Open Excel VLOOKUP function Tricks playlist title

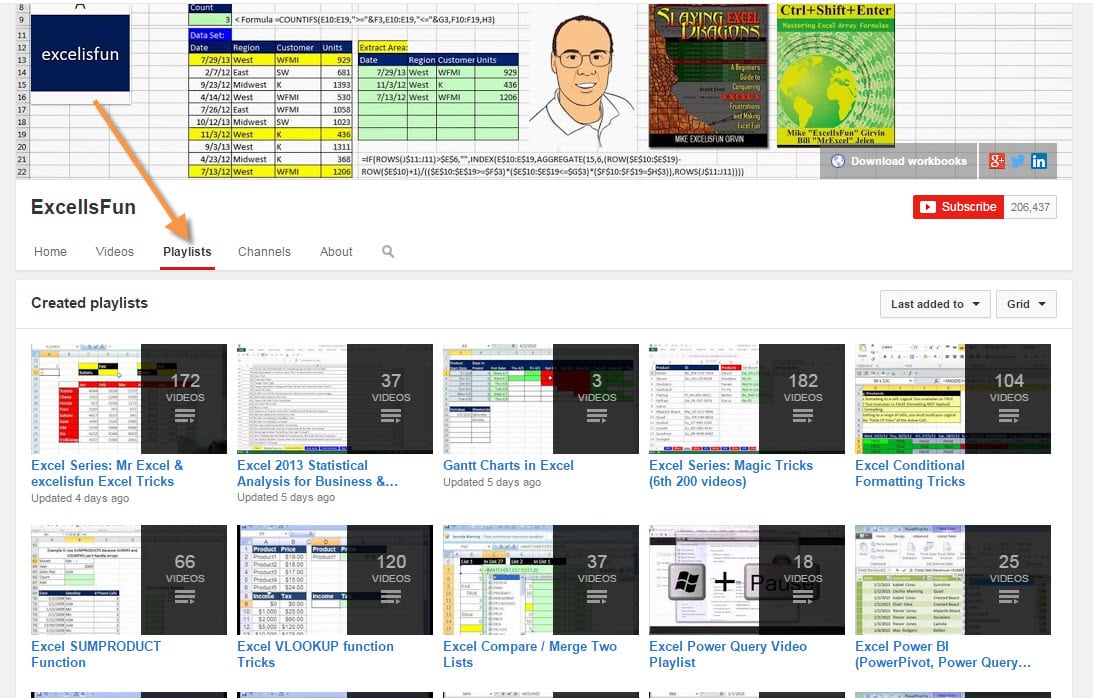click(x=315, y=654)
